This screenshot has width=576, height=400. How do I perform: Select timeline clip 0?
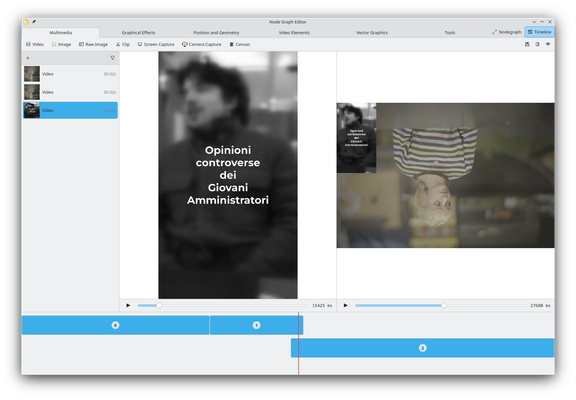coord(115,325)
